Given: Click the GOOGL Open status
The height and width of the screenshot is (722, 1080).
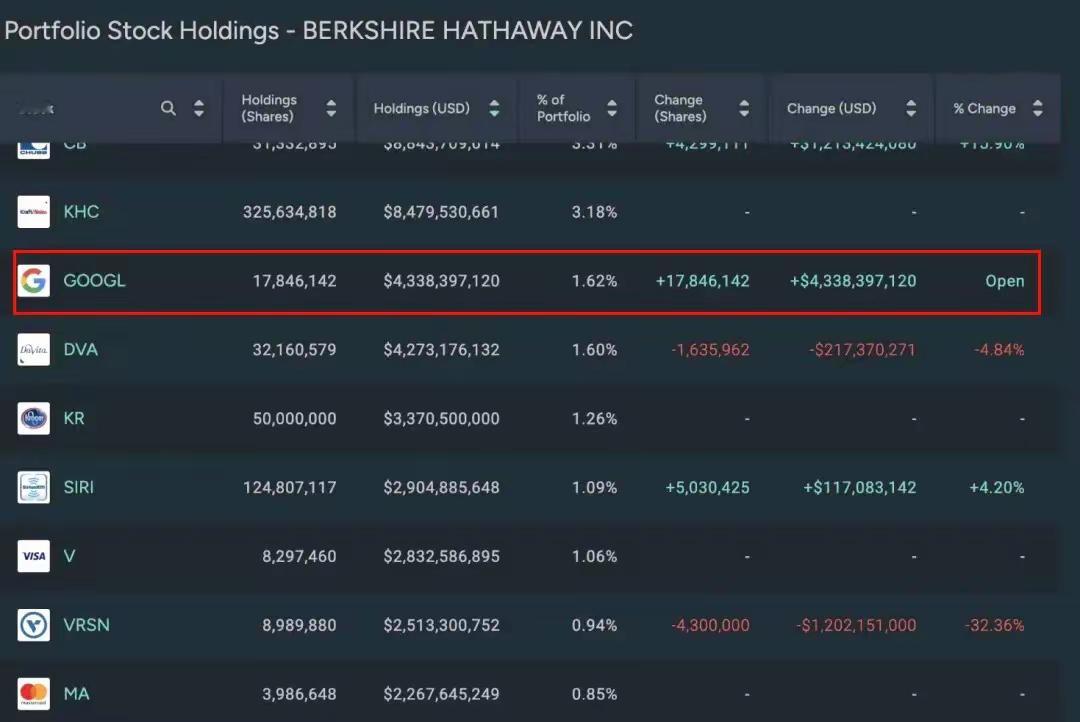Looking at the screenshot, I should pyautogui.click(x=1005, y=281).
